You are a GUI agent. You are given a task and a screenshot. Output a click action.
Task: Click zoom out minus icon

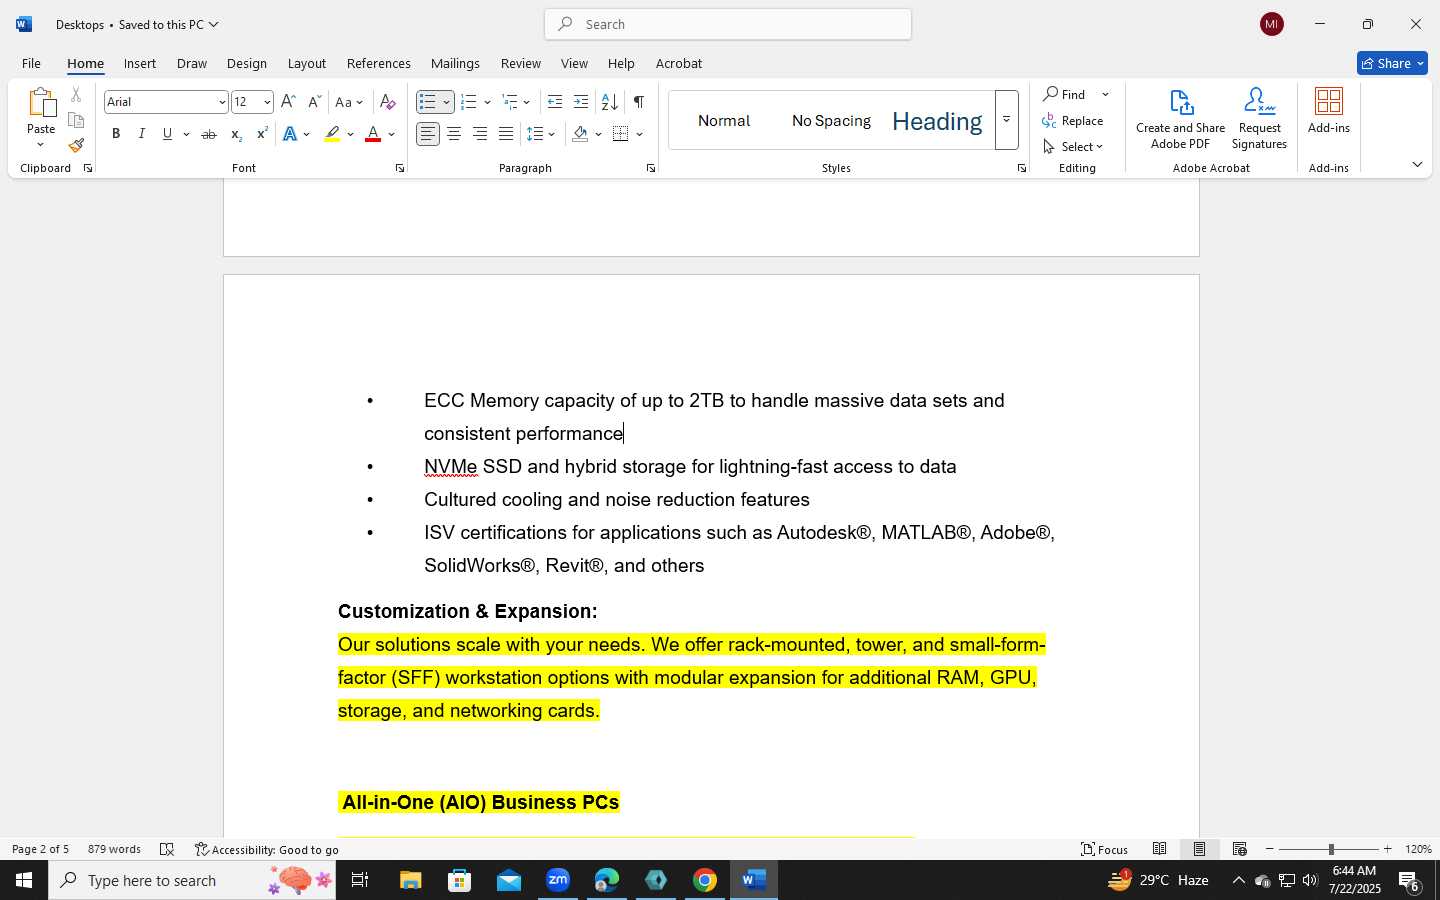click(x=1270, y=849)
